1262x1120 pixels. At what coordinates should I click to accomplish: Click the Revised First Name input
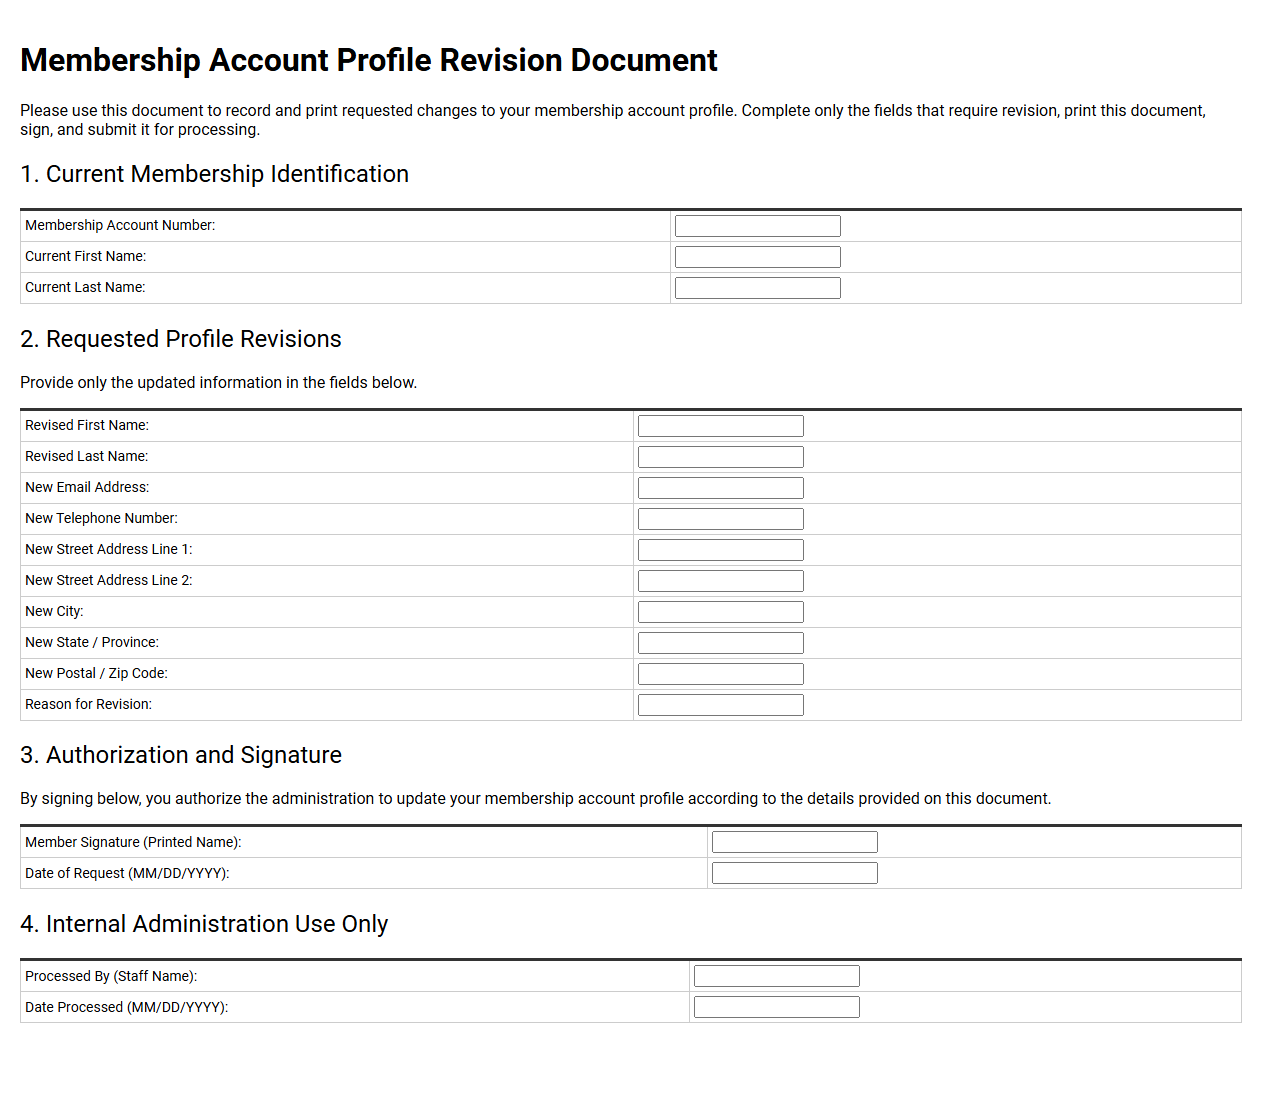tap(721, 426)
